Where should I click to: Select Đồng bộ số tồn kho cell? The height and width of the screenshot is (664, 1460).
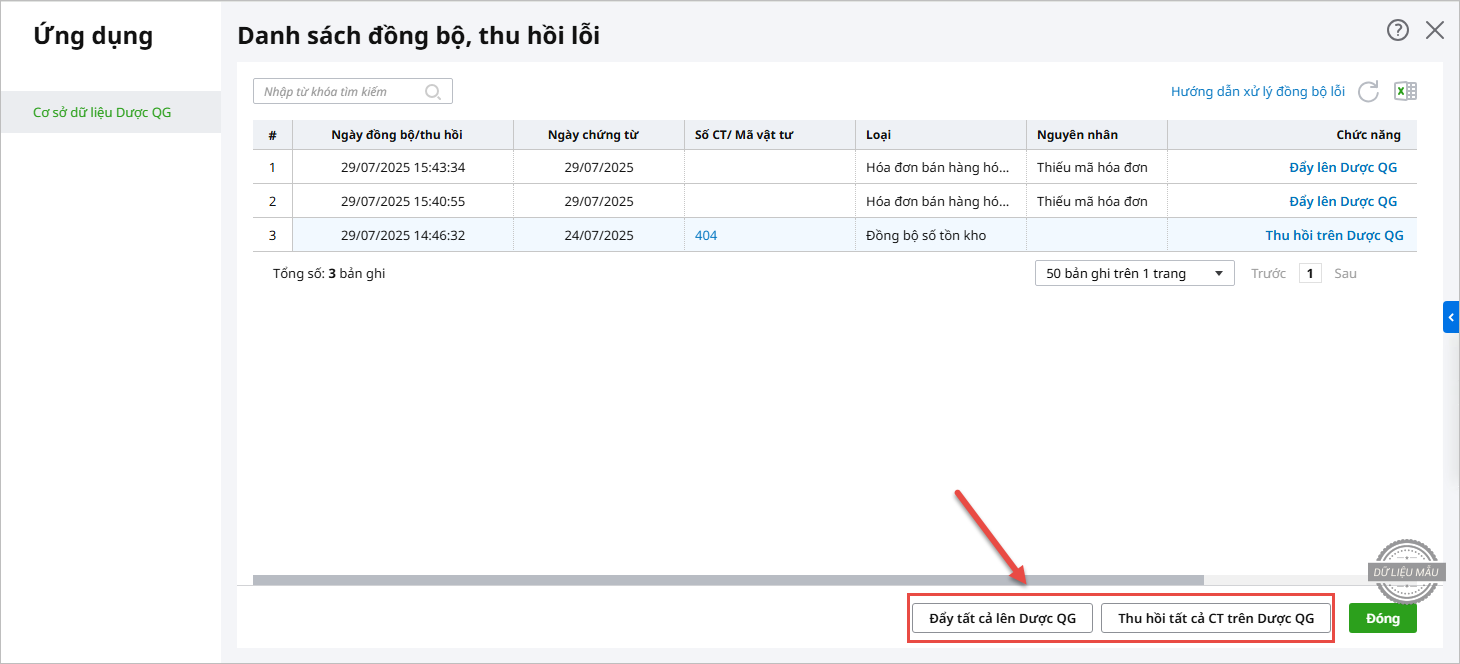pos(941,235)
